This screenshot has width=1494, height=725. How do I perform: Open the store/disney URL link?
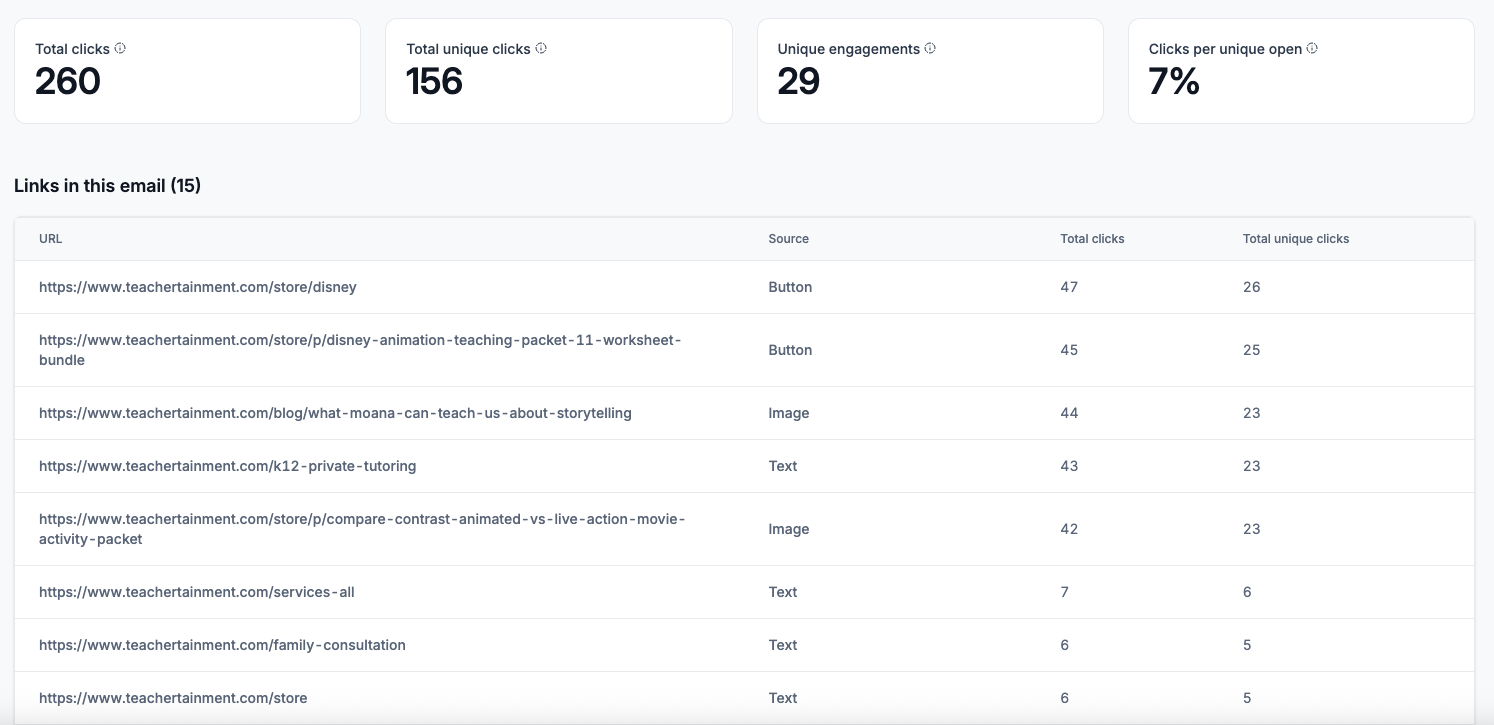point(198,287)
